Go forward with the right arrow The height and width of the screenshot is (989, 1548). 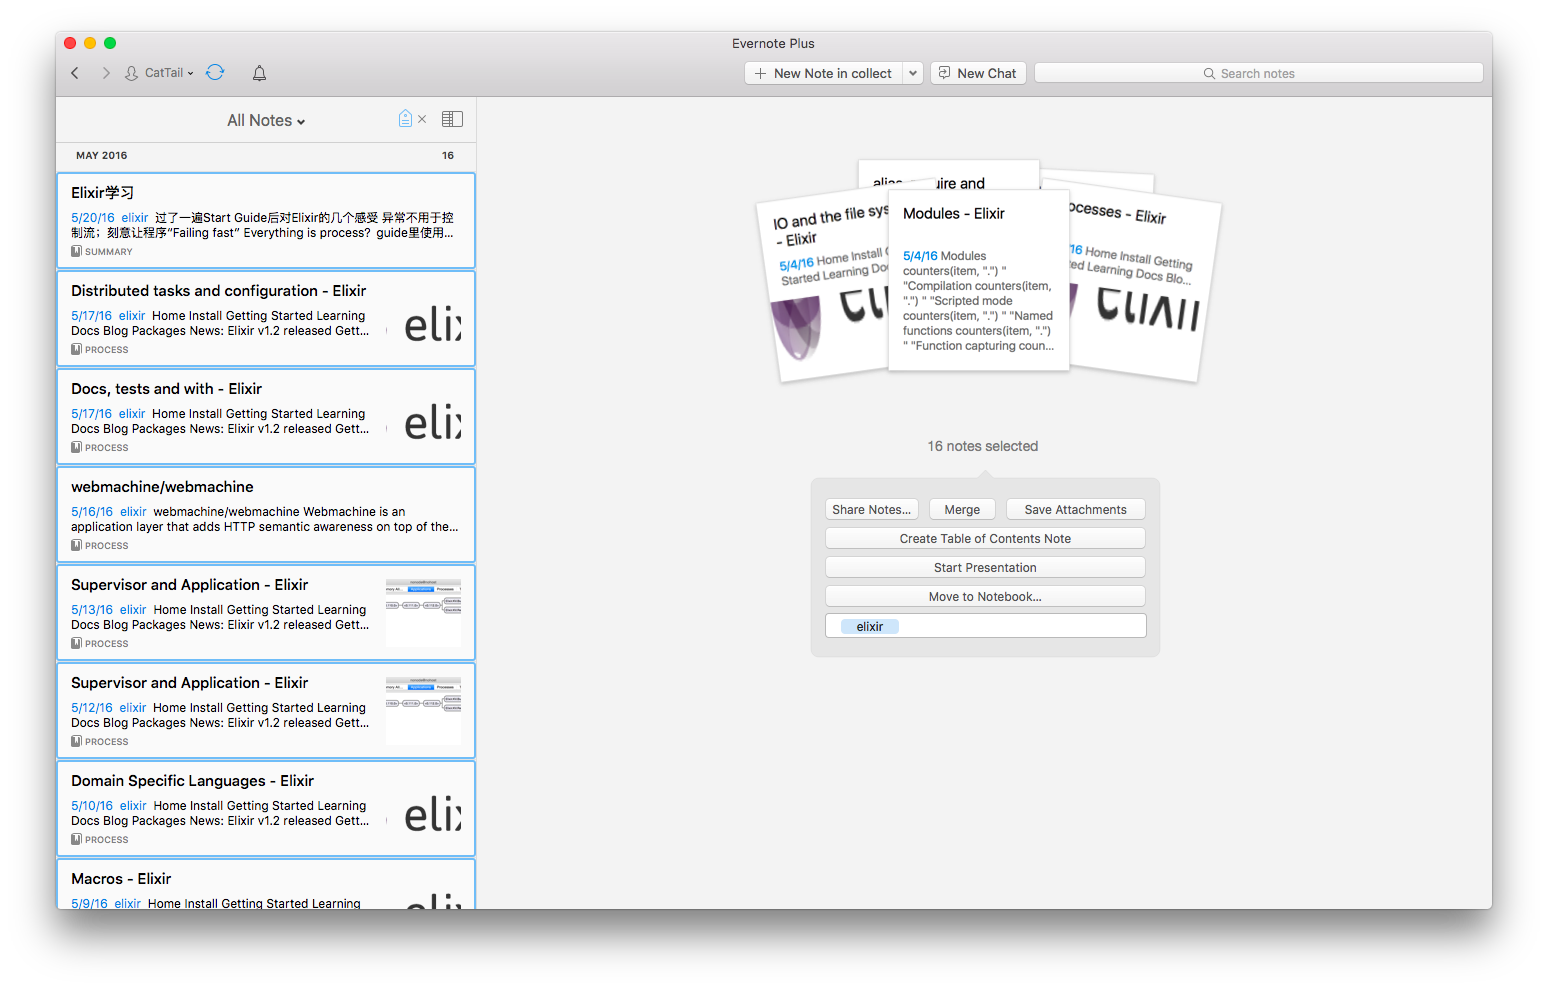click(x=106, y=73)
